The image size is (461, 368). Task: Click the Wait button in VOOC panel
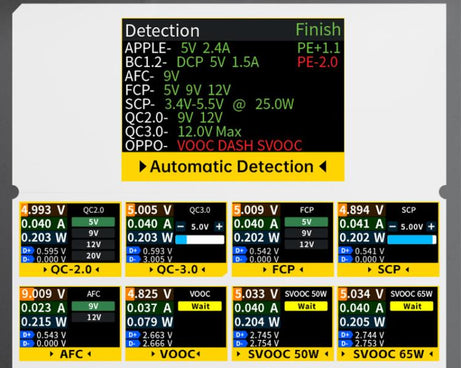point(200,306)
